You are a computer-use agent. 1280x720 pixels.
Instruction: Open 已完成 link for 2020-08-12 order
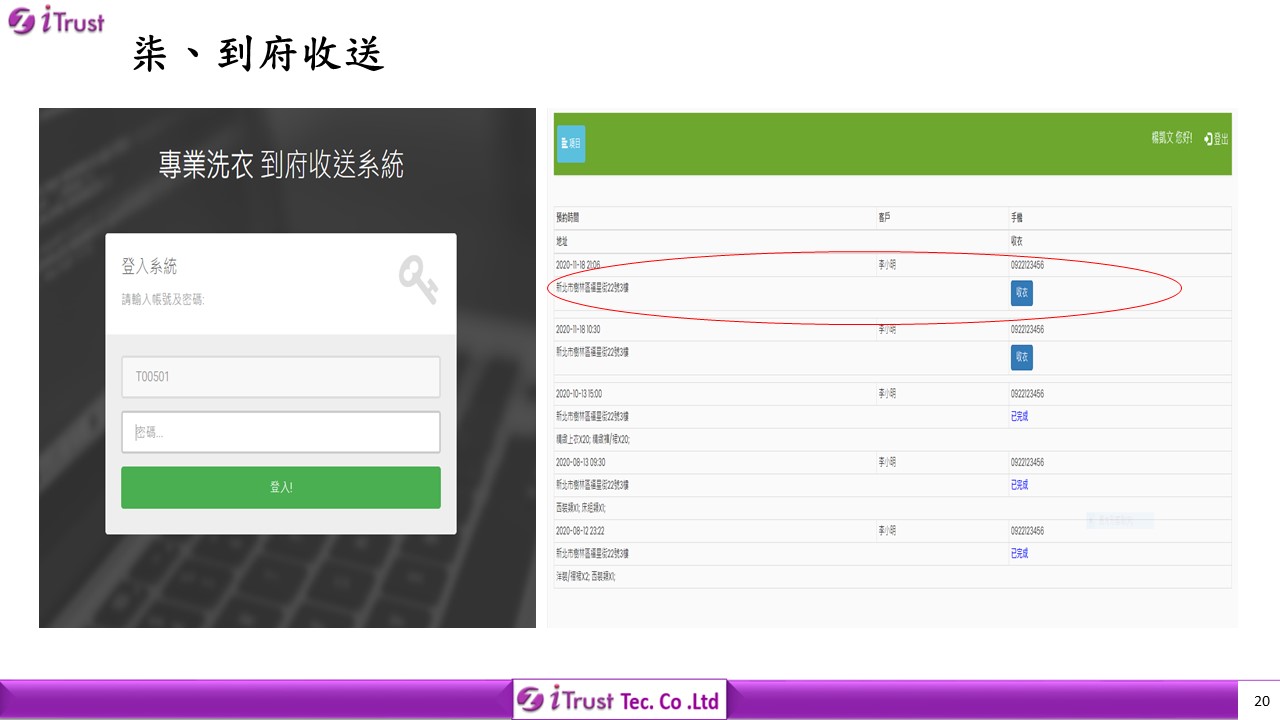(1019, 553)
